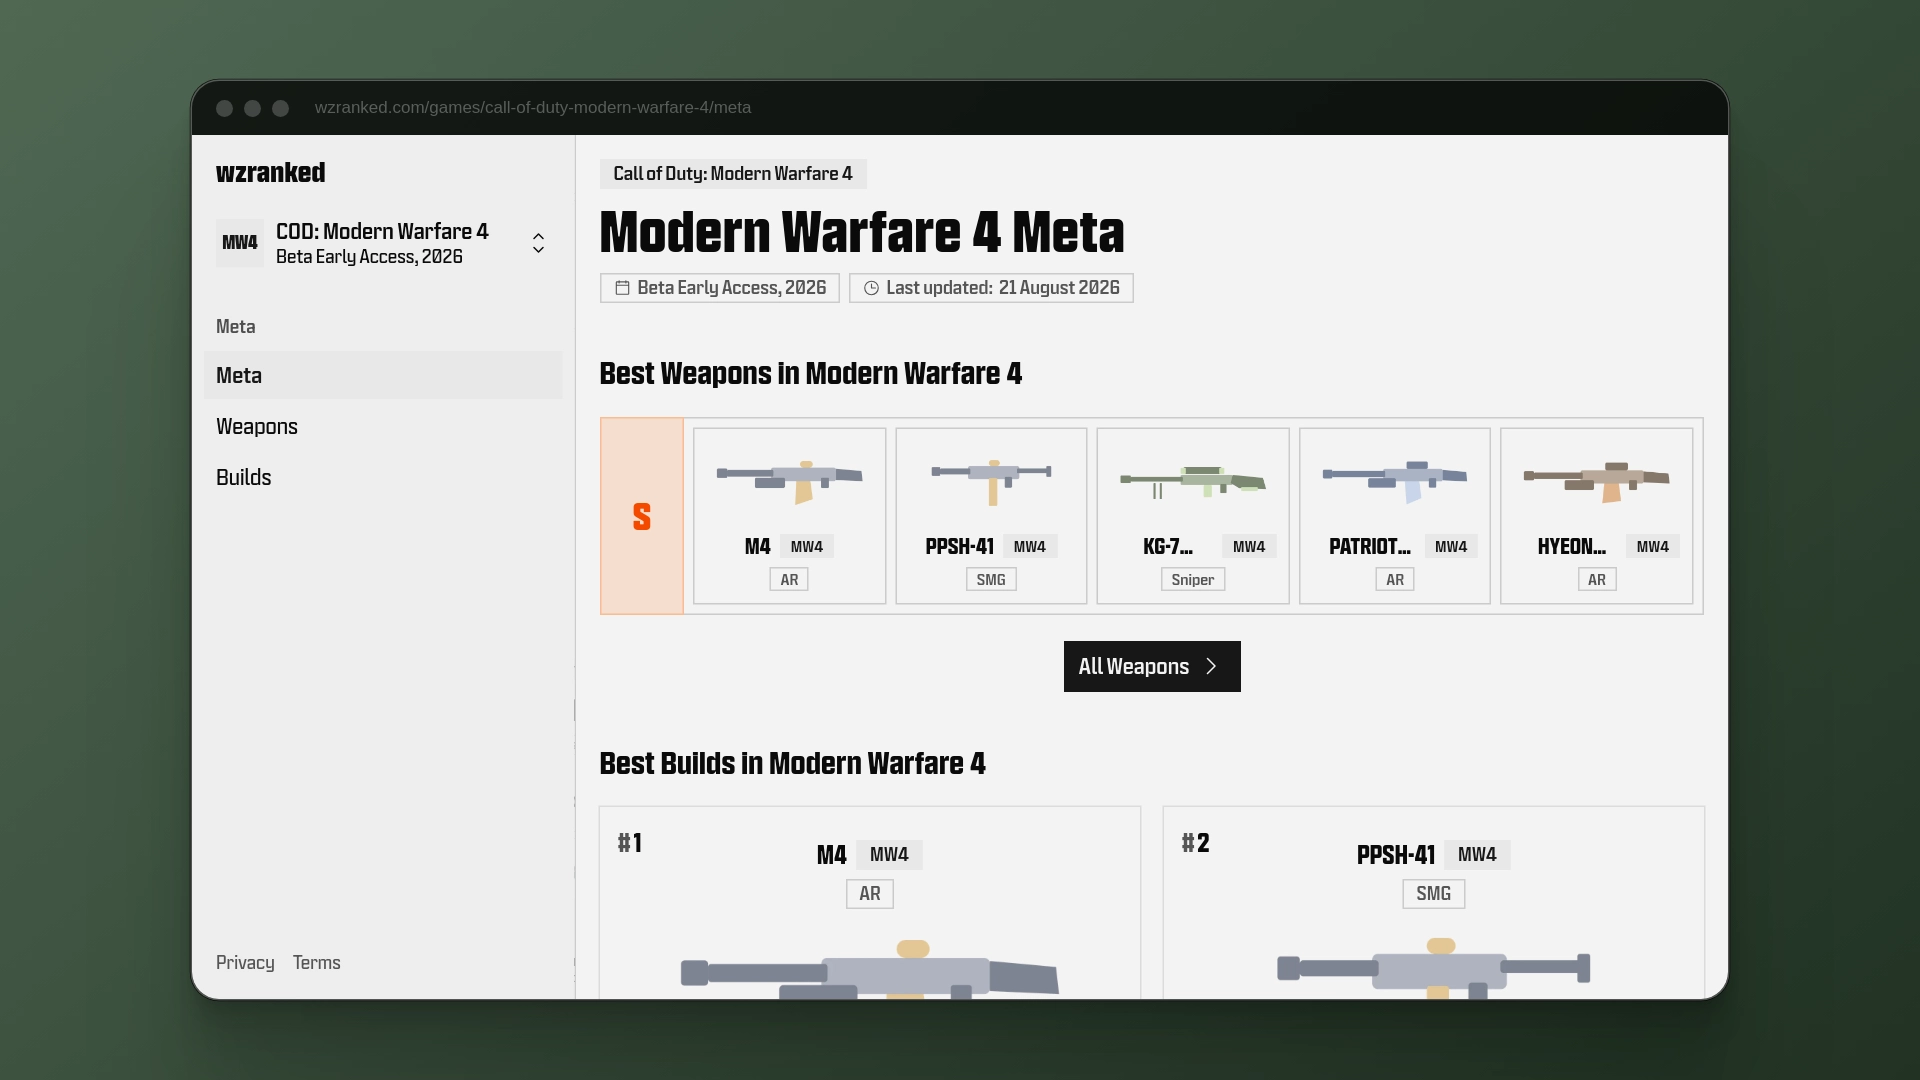Click the AR tag under PATRIOT
This screenshot has width=1920, height=1080.
click(x=1395, y=579)
